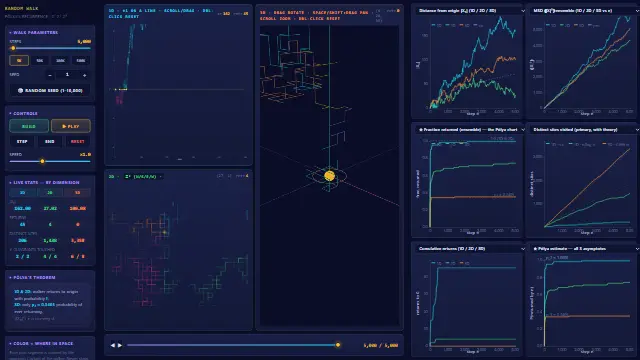The image size is (640, 360).
Task: Click the speed multiplier value beside Speed
Action: click(x=85, y=155)
